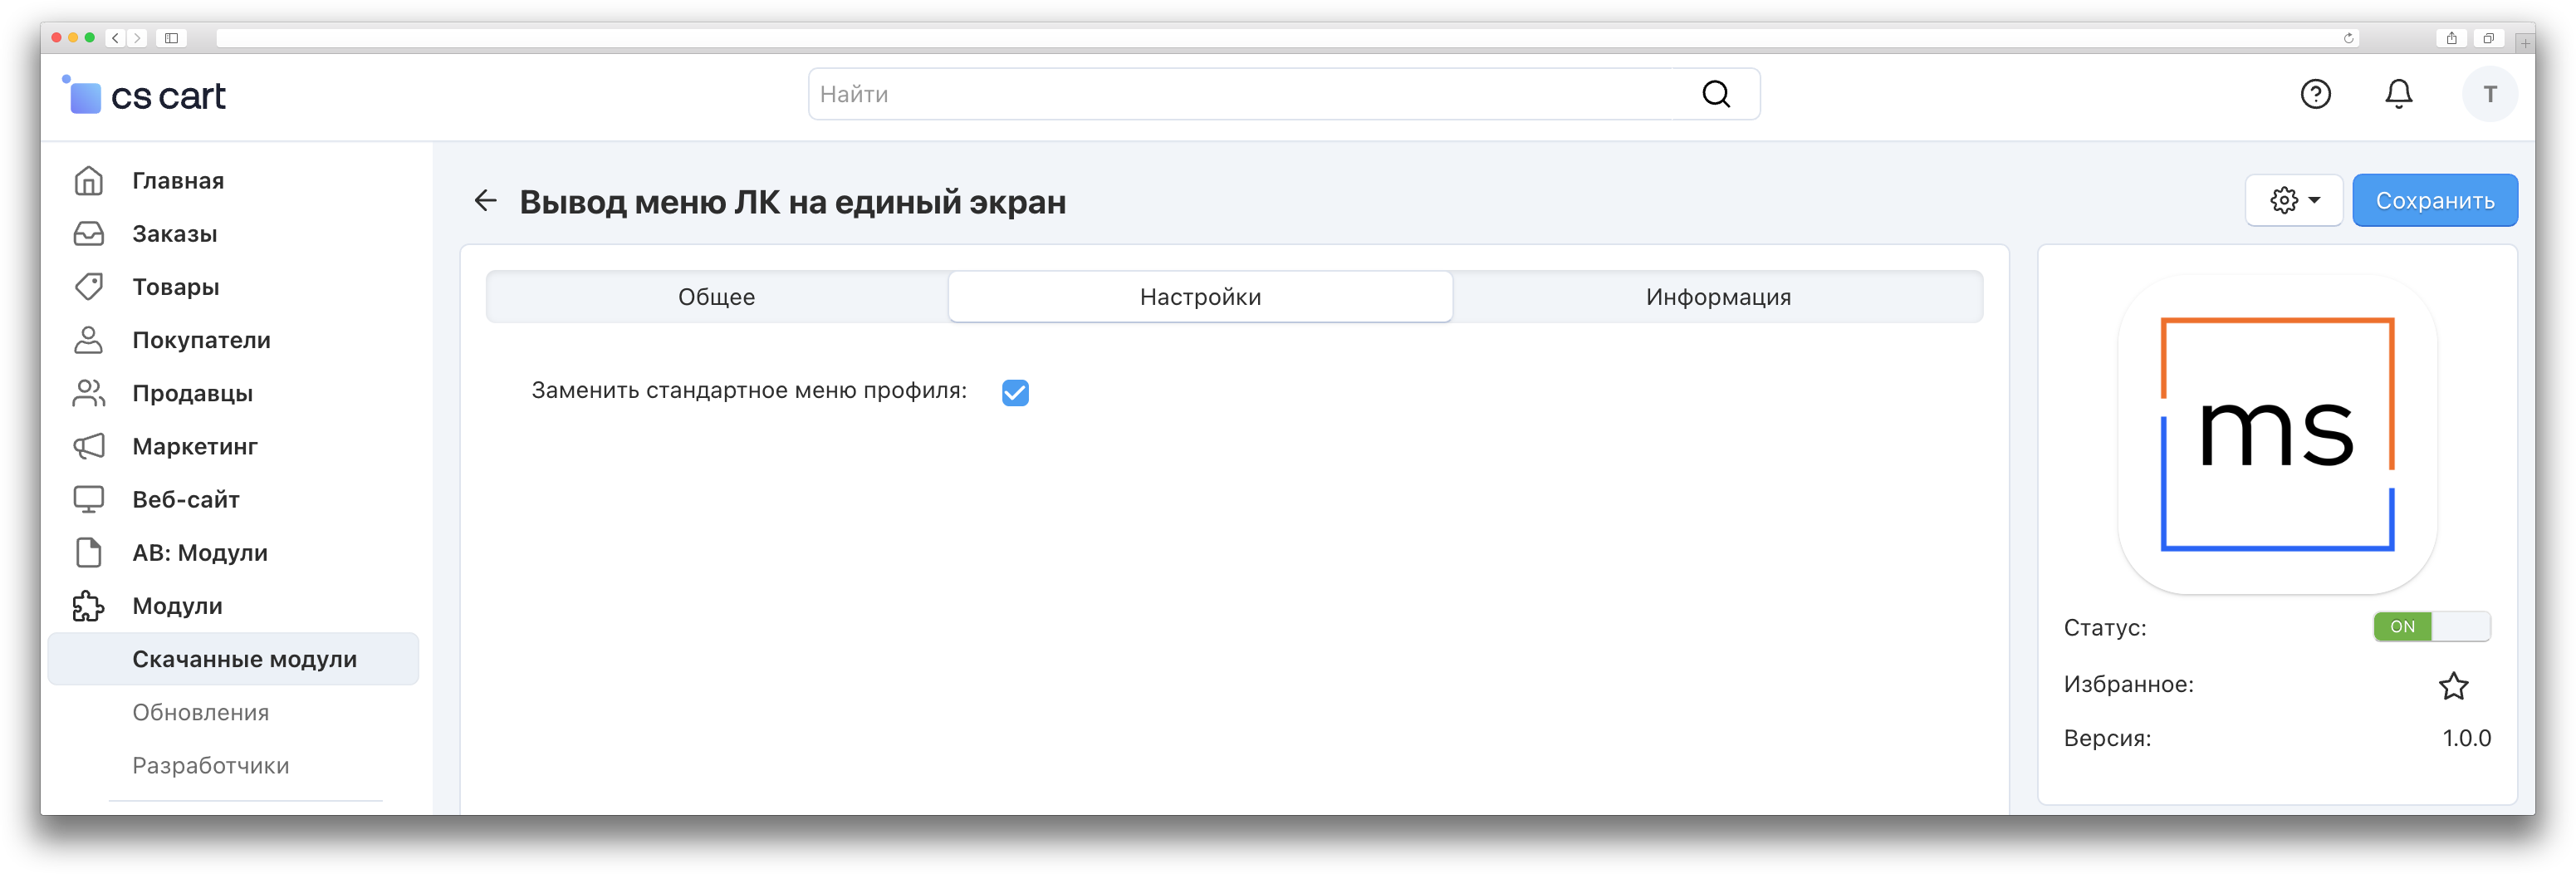
Task: Mark module as favorite with star
Action: tap(2453, 686)
